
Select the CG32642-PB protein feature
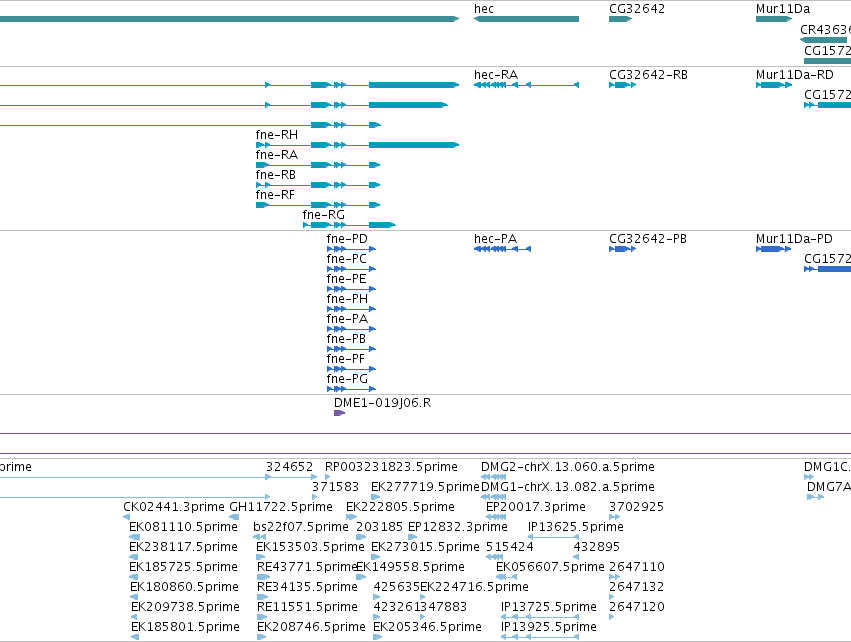tap(622, 249)
